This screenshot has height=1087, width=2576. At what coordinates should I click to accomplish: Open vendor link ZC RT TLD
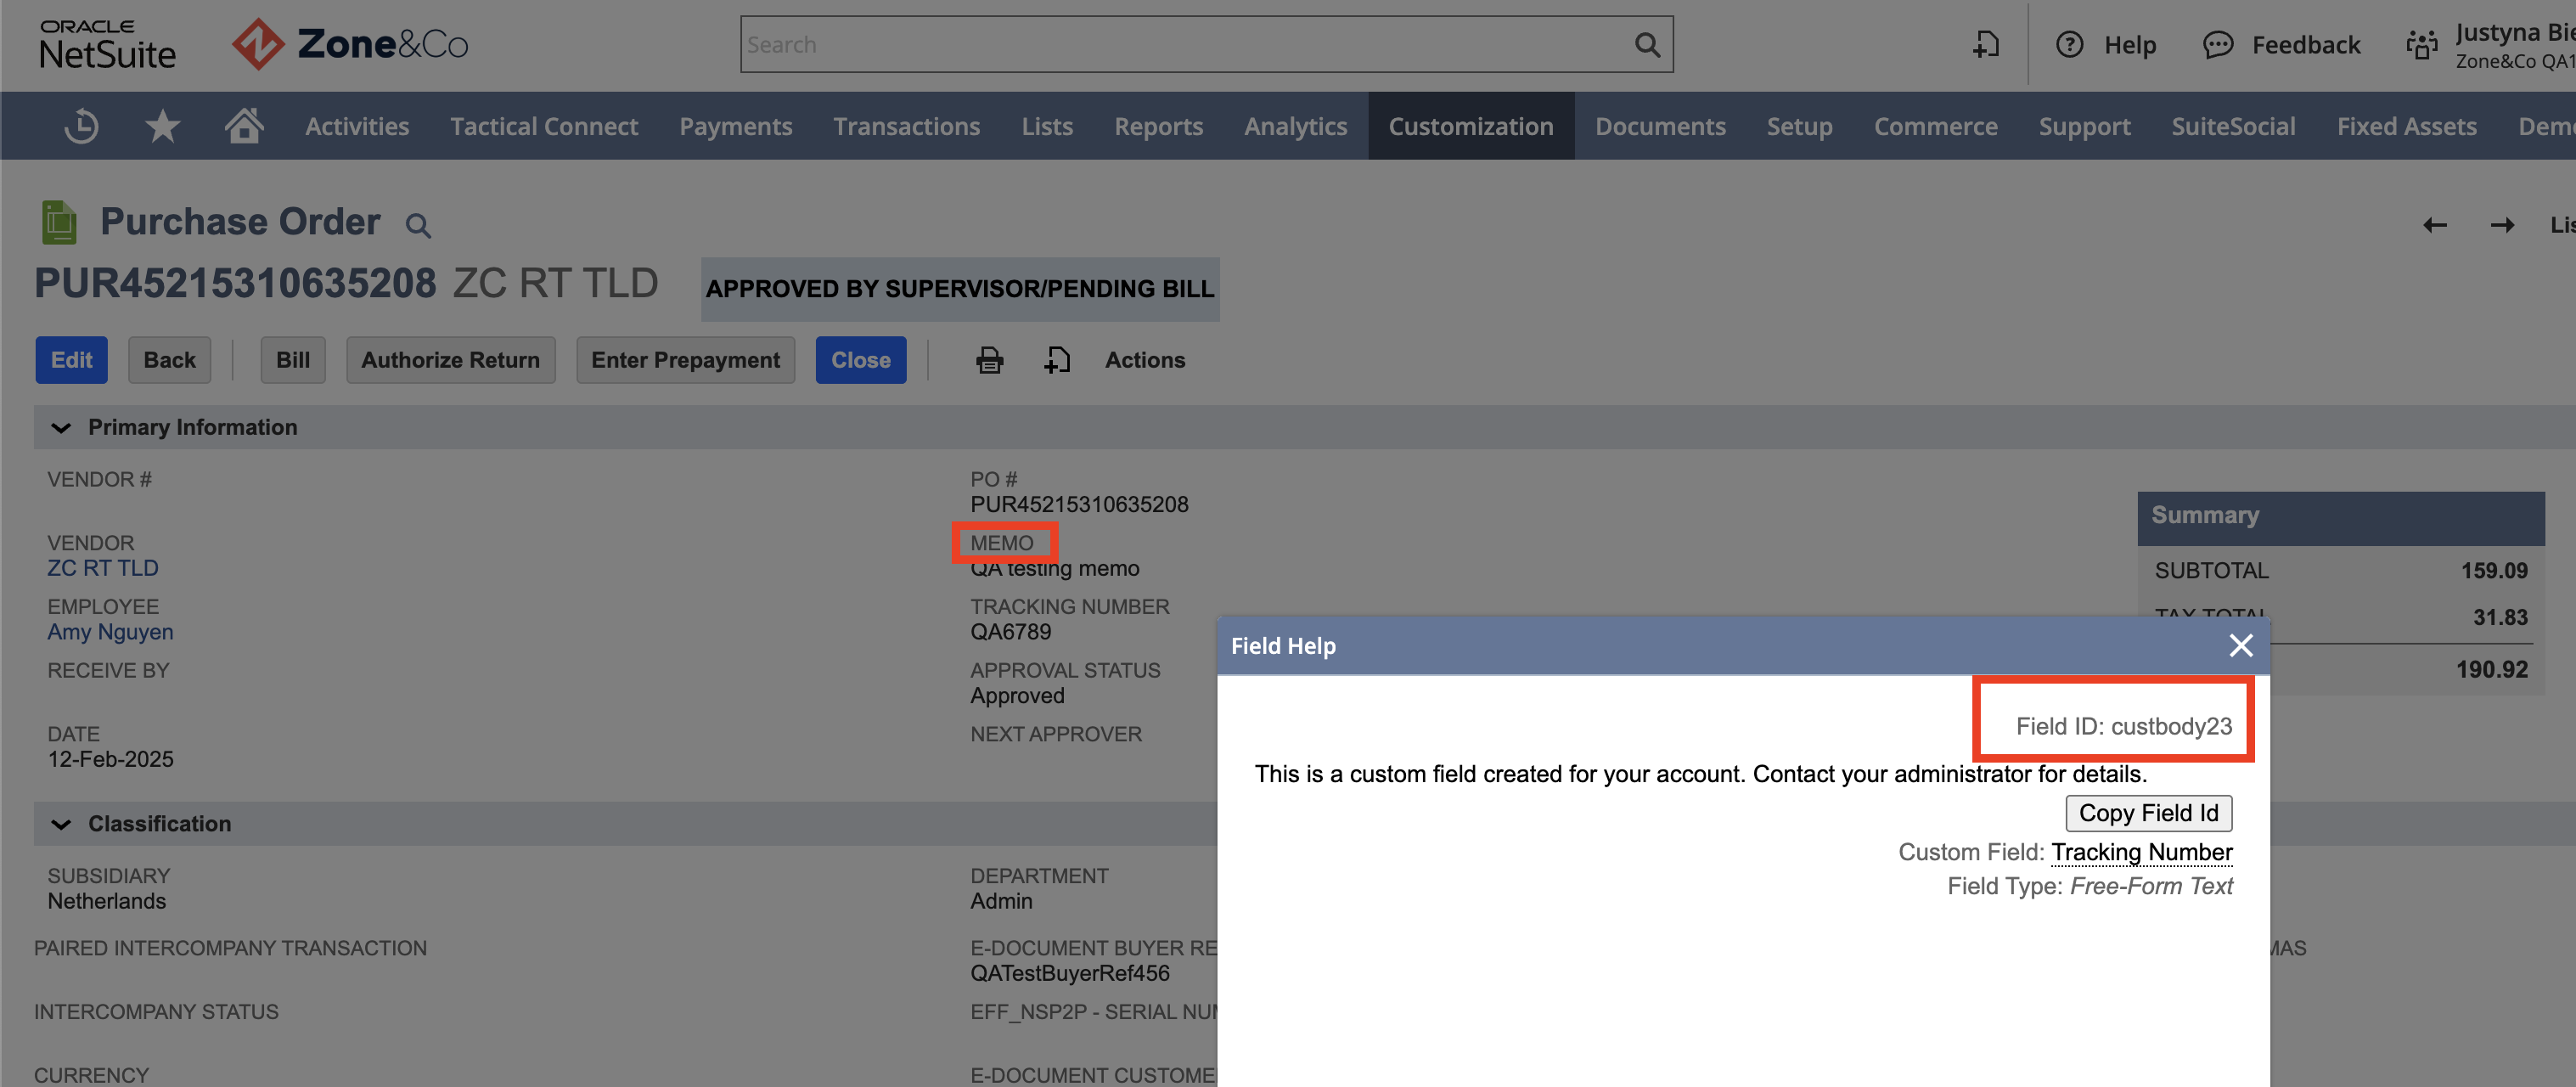[x=103, y=569]
